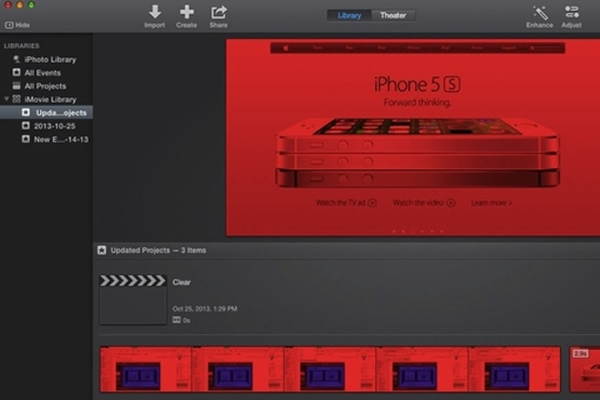The image size is (600, 400).
Task: Click the red close window button
Action: tap(8, 5)
